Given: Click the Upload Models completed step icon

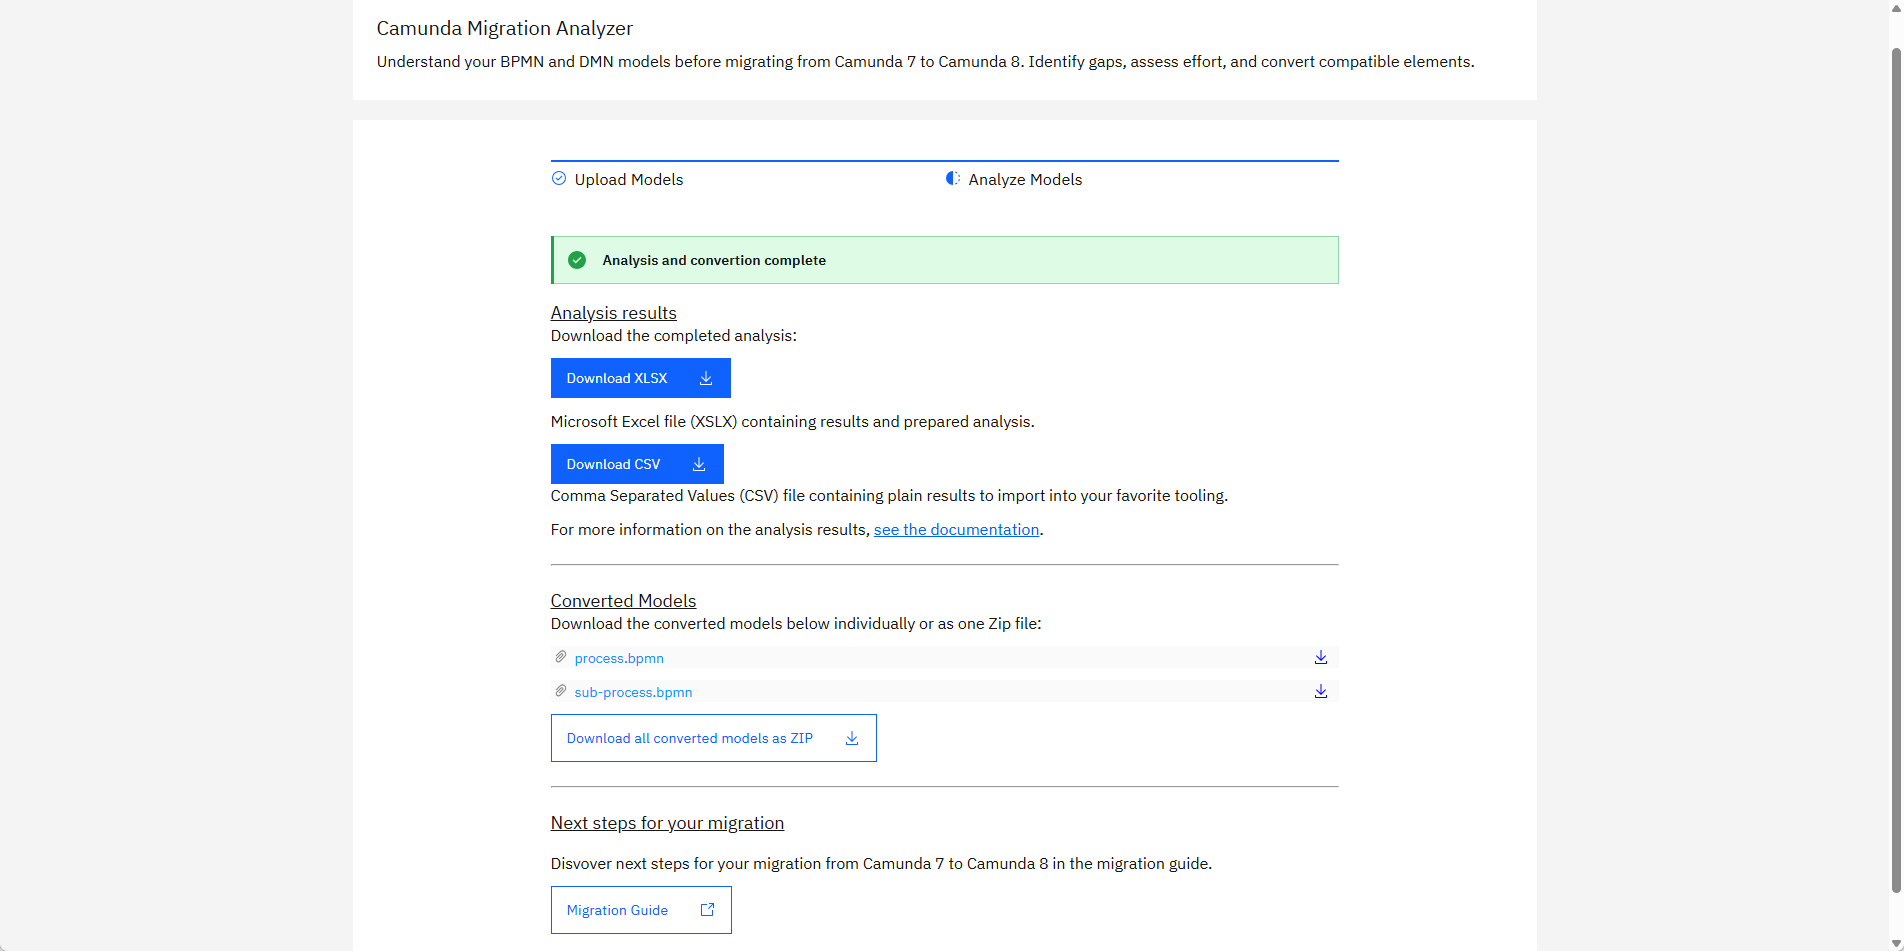Looking at the screenshot, I should (x=559, y=179).
